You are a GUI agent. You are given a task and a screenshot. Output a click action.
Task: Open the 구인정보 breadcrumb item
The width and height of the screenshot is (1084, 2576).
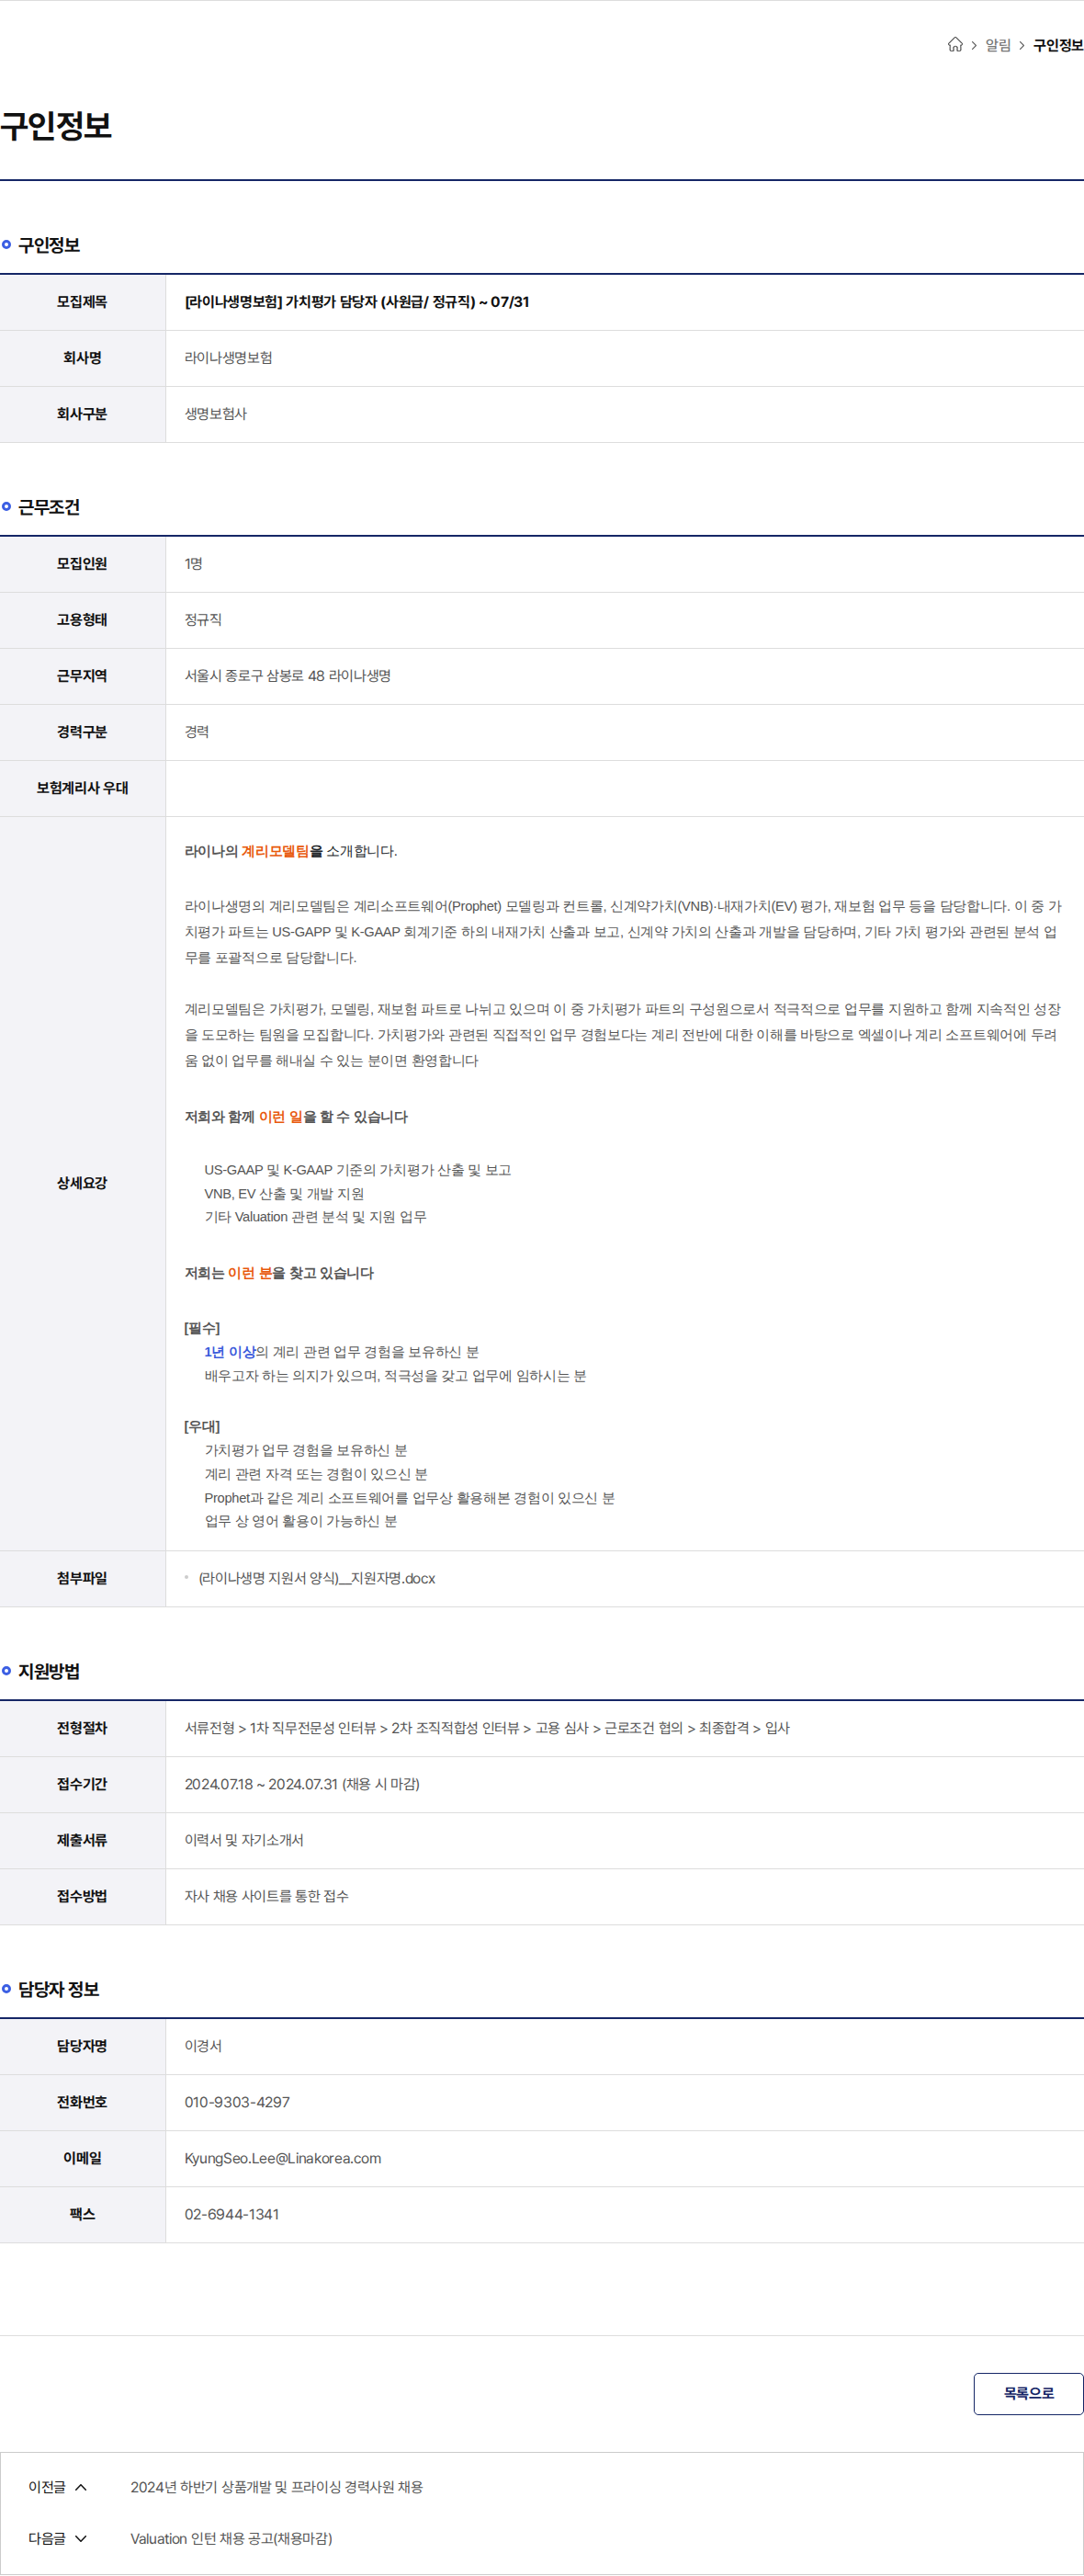[x=1058, y=45]
